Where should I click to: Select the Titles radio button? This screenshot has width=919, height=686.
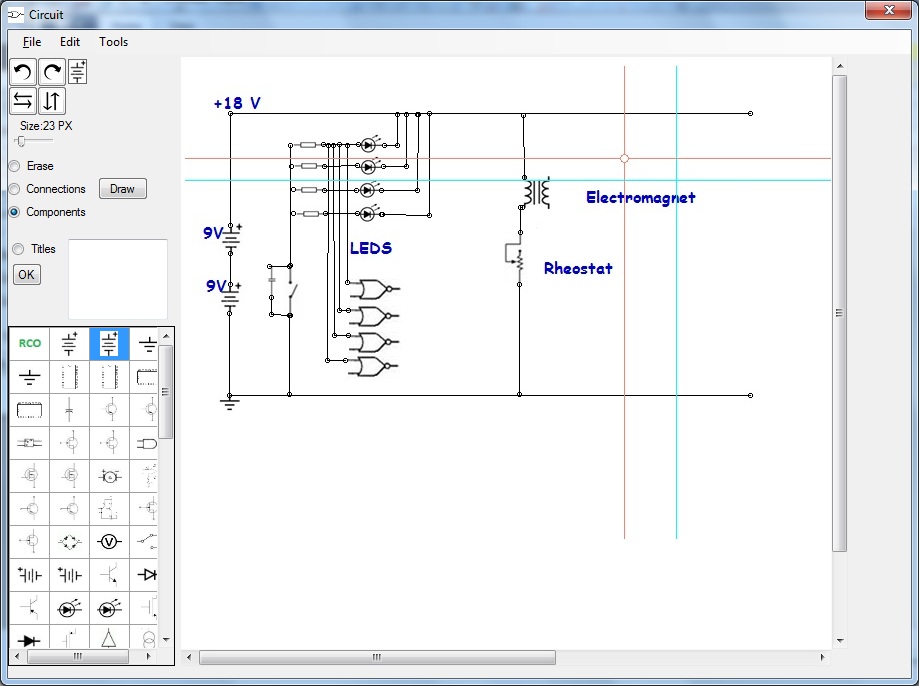pos(16,248)
